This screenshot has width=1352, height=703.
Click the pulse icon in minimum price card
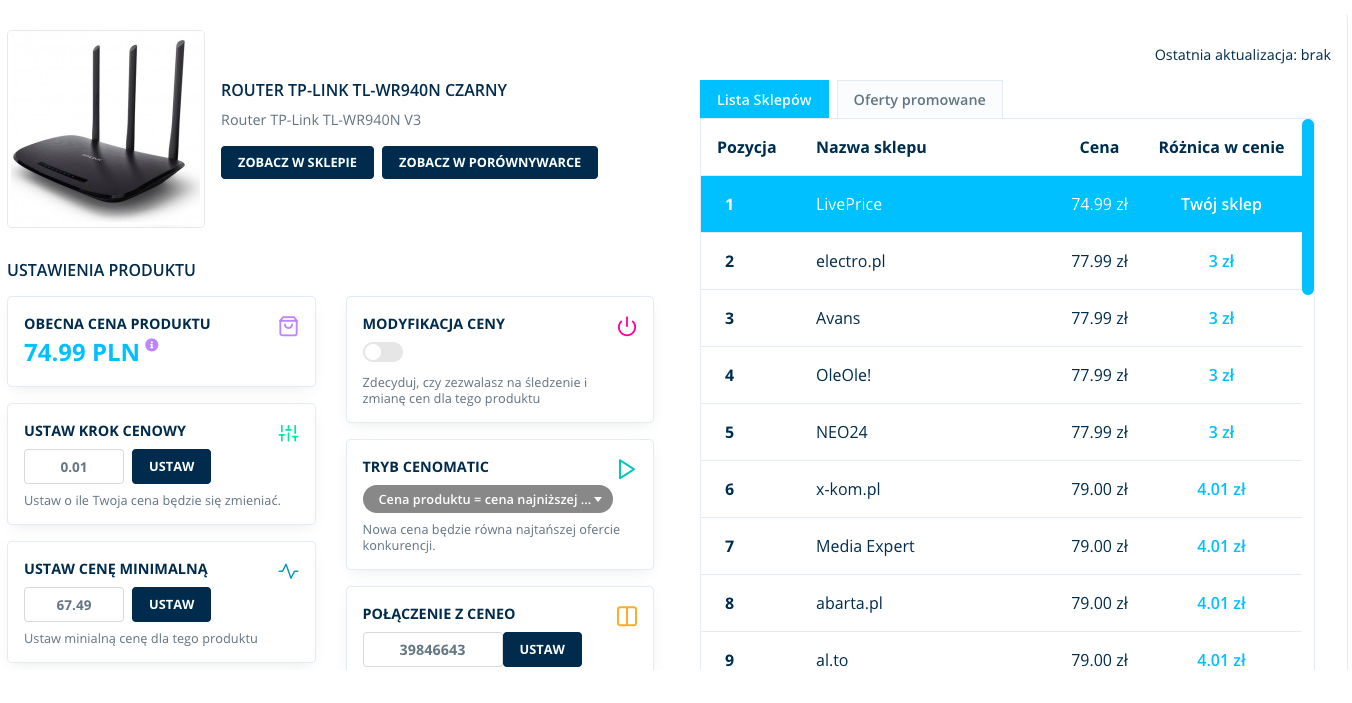tap(288, 571)
